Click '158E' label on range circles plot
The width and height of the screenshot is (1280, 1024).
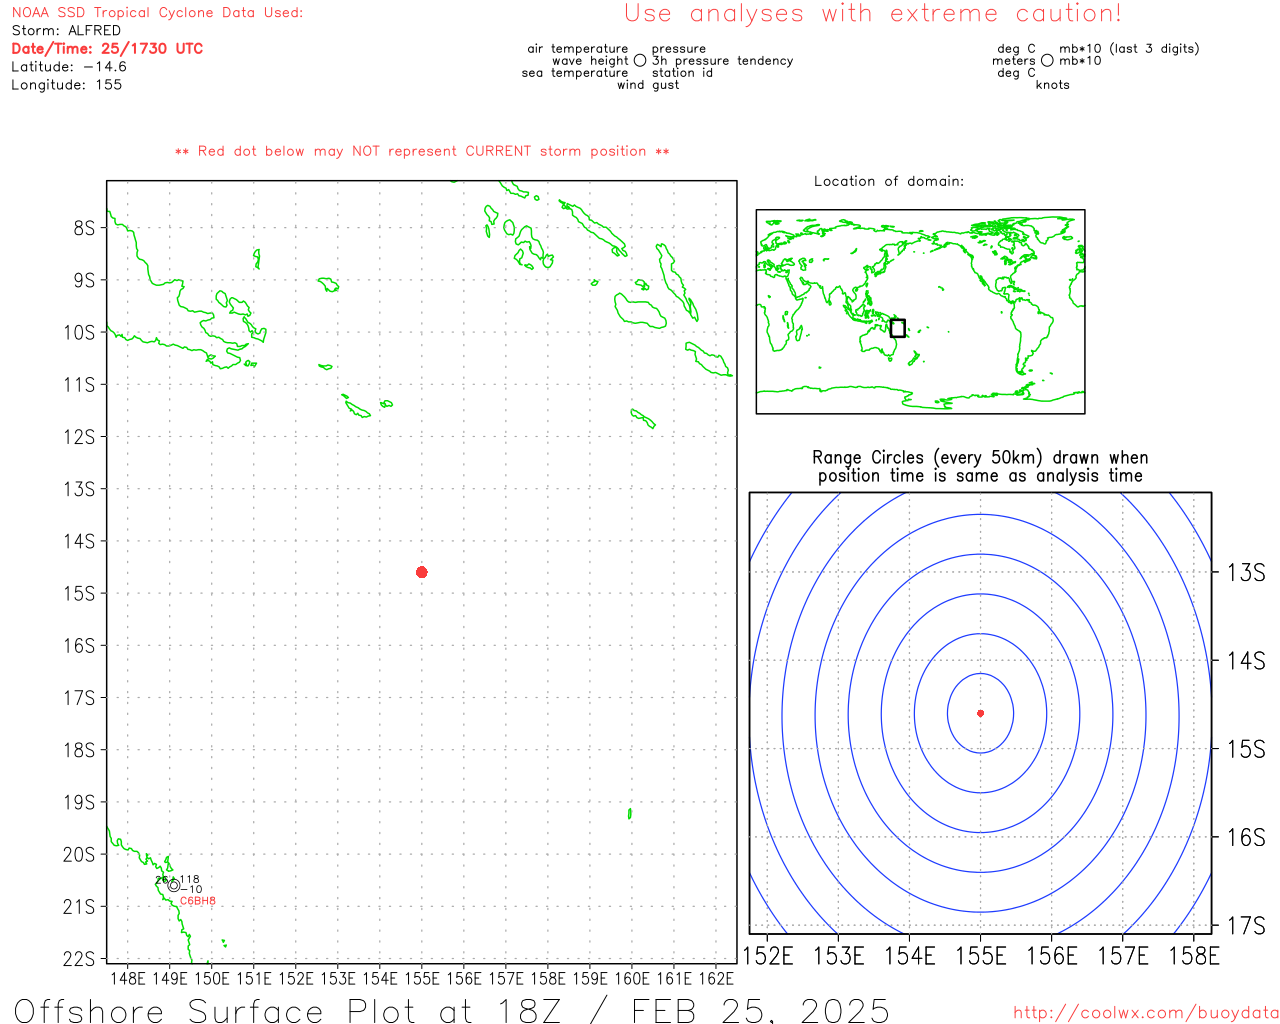[x=1194, y=956]
